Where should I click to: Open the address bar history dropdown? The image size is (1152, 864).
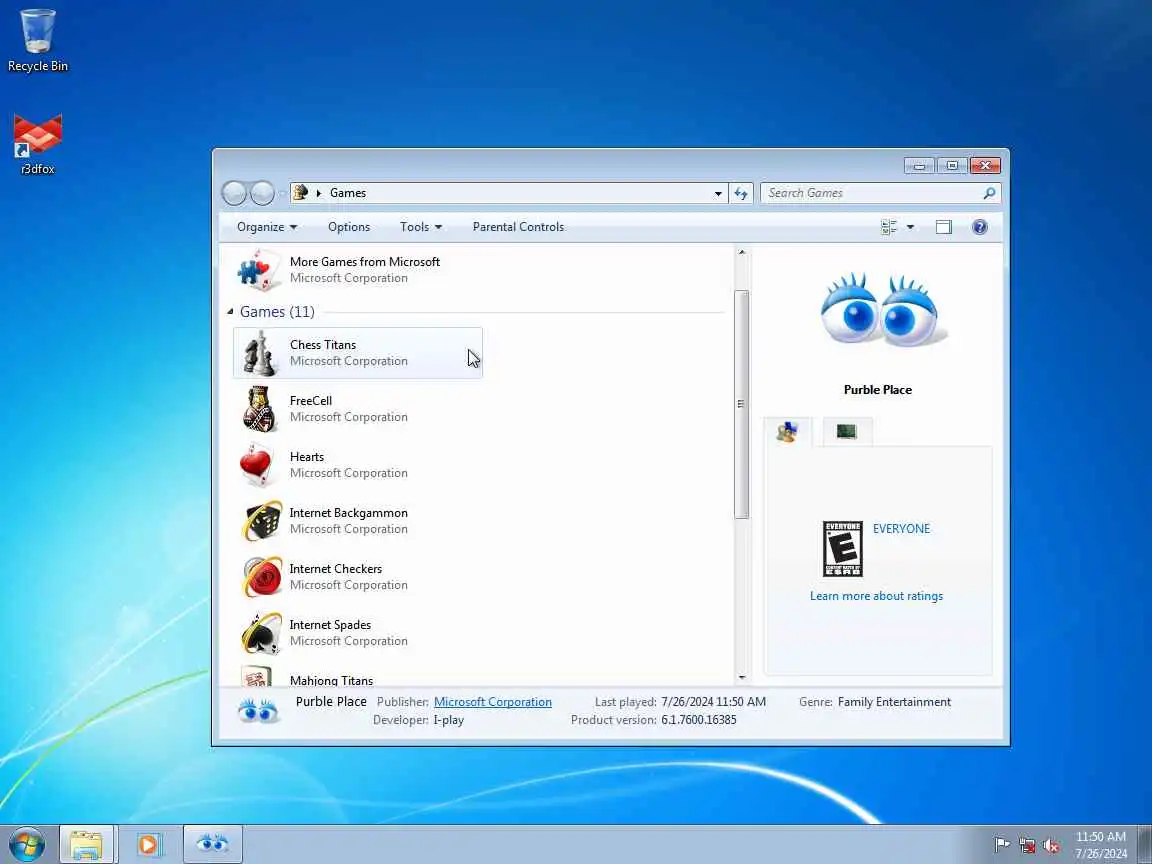pyautogui.click(x=718, y=193)
